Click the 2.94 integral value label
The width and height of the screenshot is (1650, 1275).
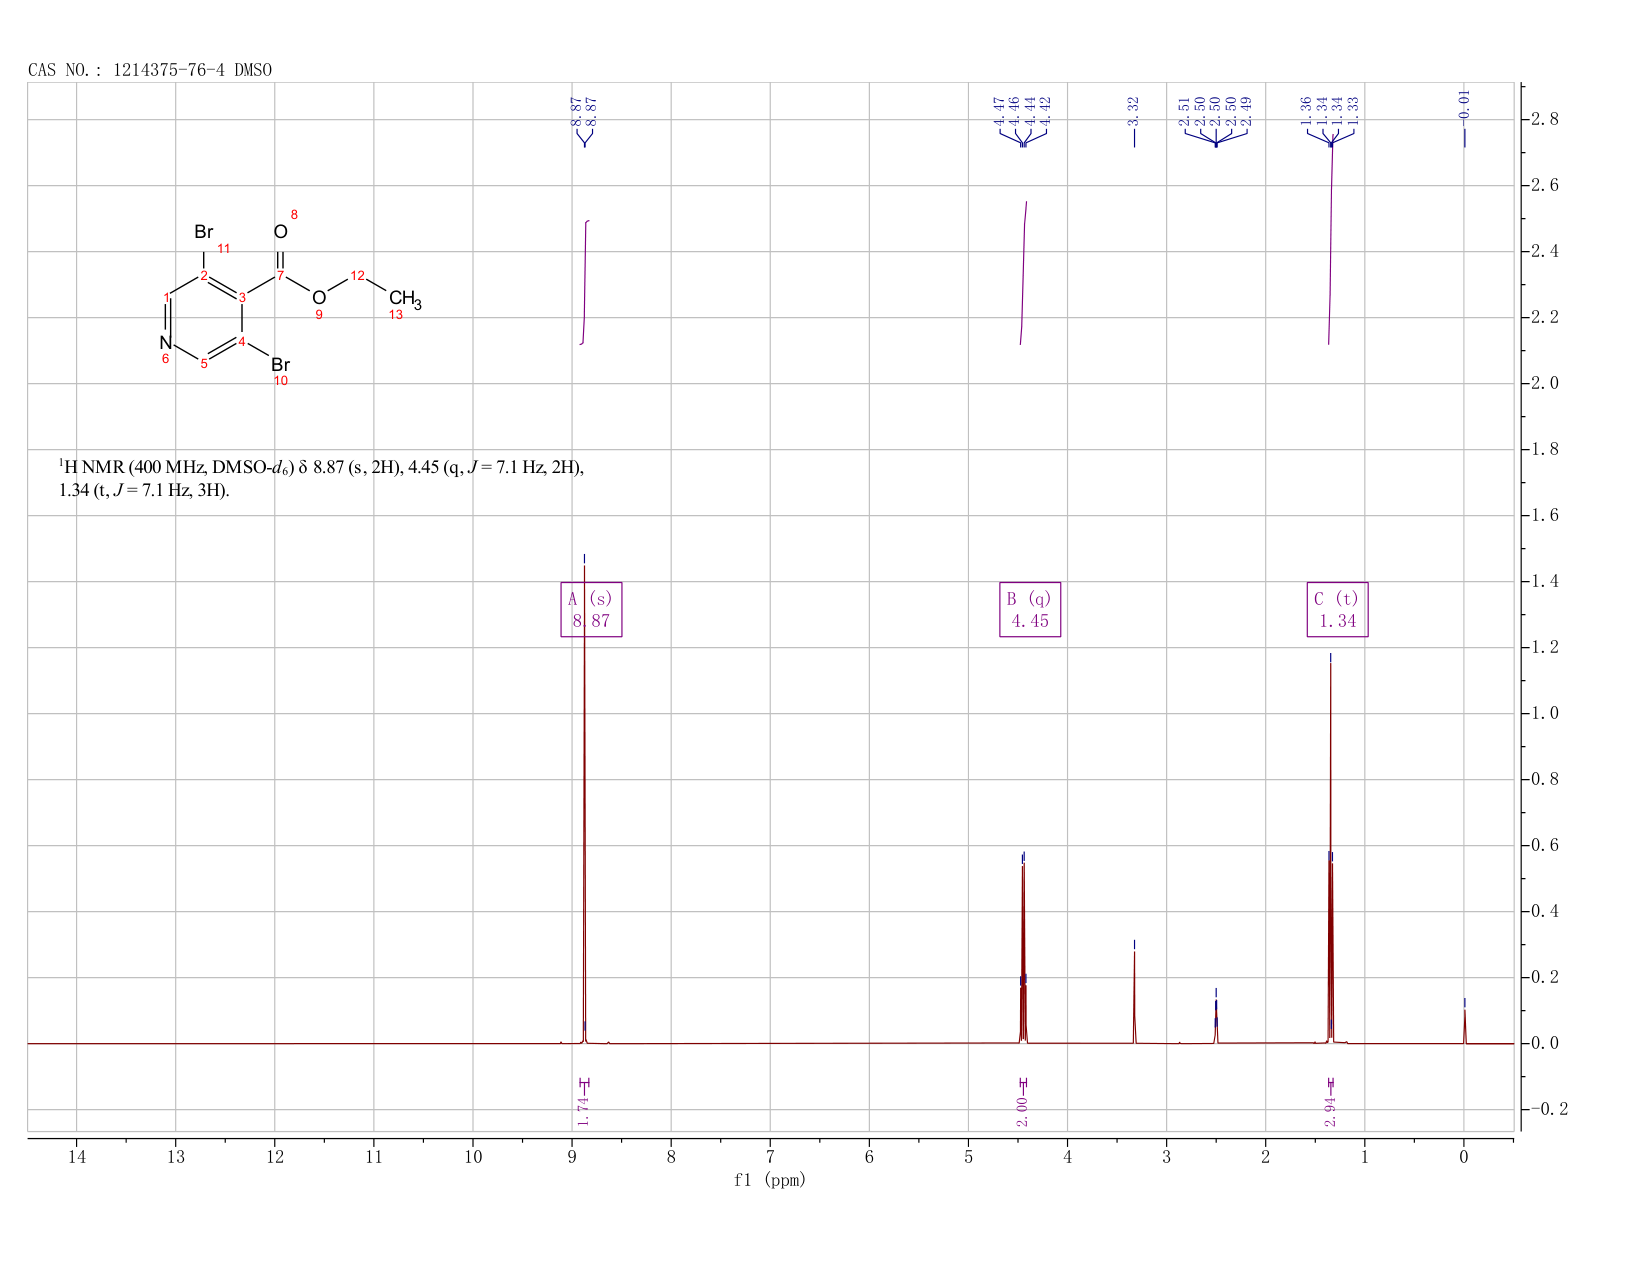(1330, 1110)
